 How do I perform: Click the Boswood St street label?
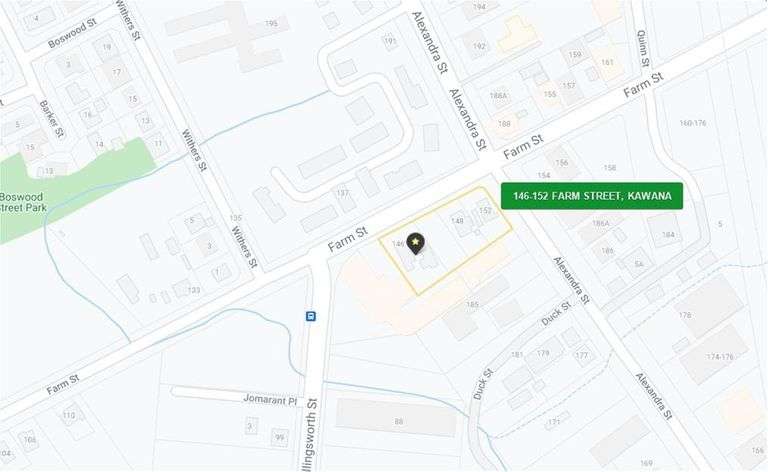click(72, 34)
